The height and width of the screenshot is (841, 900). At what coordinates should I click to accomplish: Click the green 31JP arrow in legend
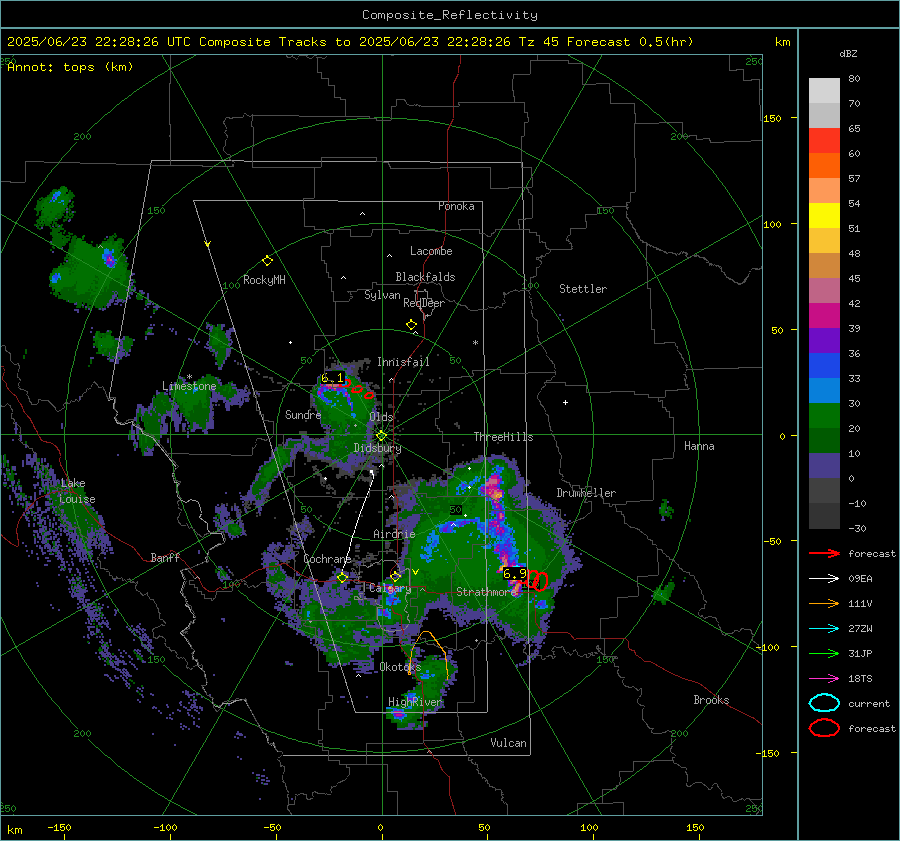824,653
